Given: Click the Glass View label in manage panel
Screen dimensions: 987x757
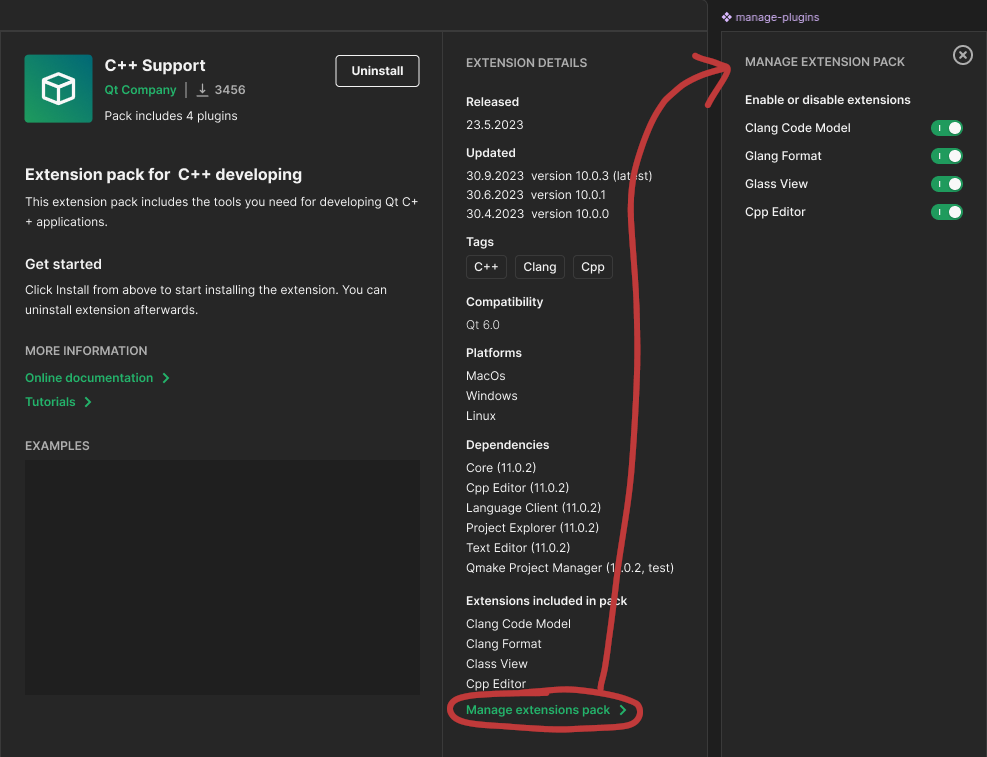Looking at the screenshot, I should click(776, 184).
